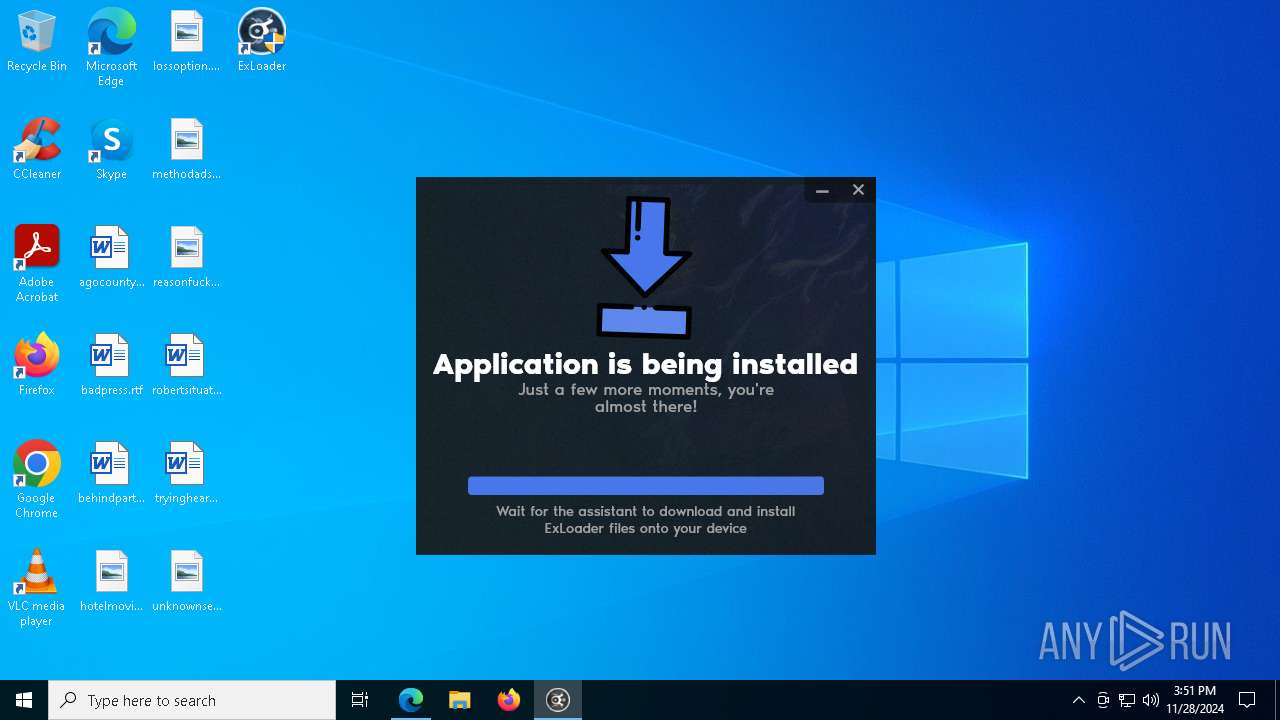Select the Skype desktop shortcut
The height and width of the screenshot is (720, 1280).
click(111, 150)
